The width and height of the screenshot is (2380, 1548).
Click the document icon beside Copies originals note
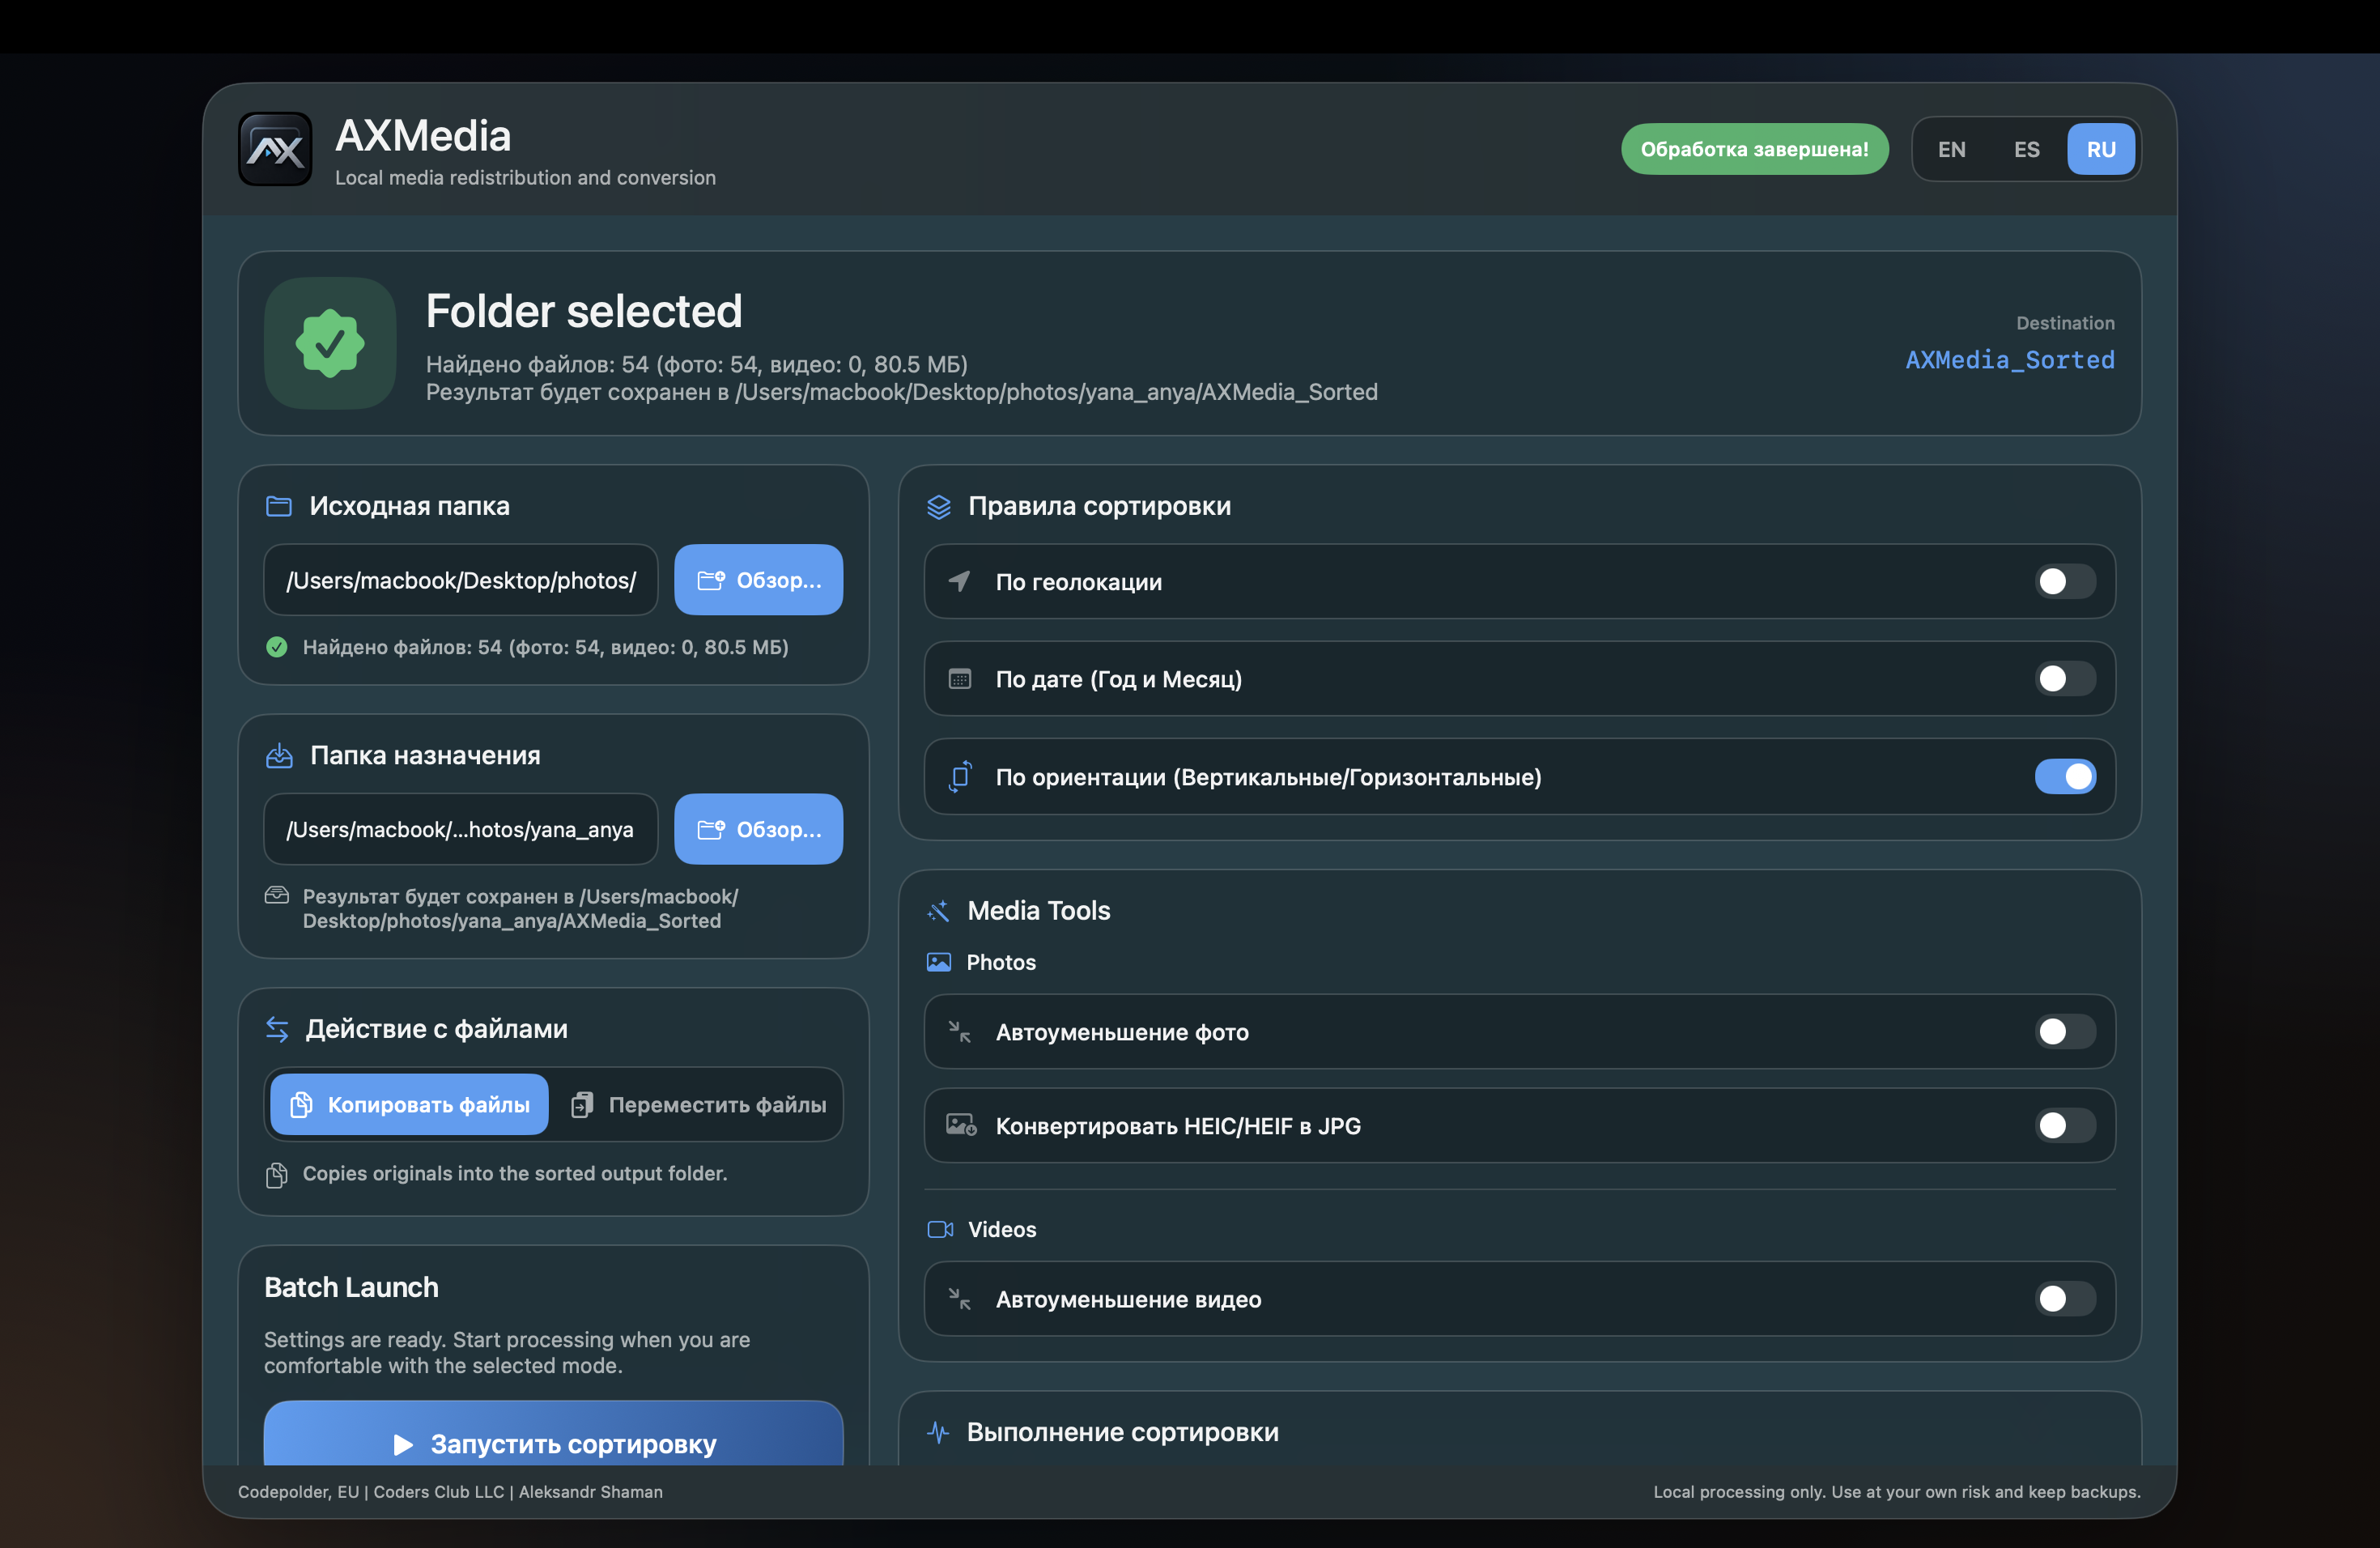277,1175
